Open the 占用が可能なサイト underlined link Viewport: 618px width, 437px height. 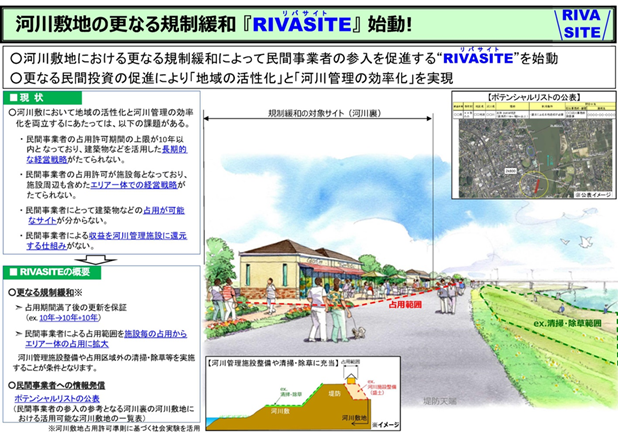(x=106, y=215)
